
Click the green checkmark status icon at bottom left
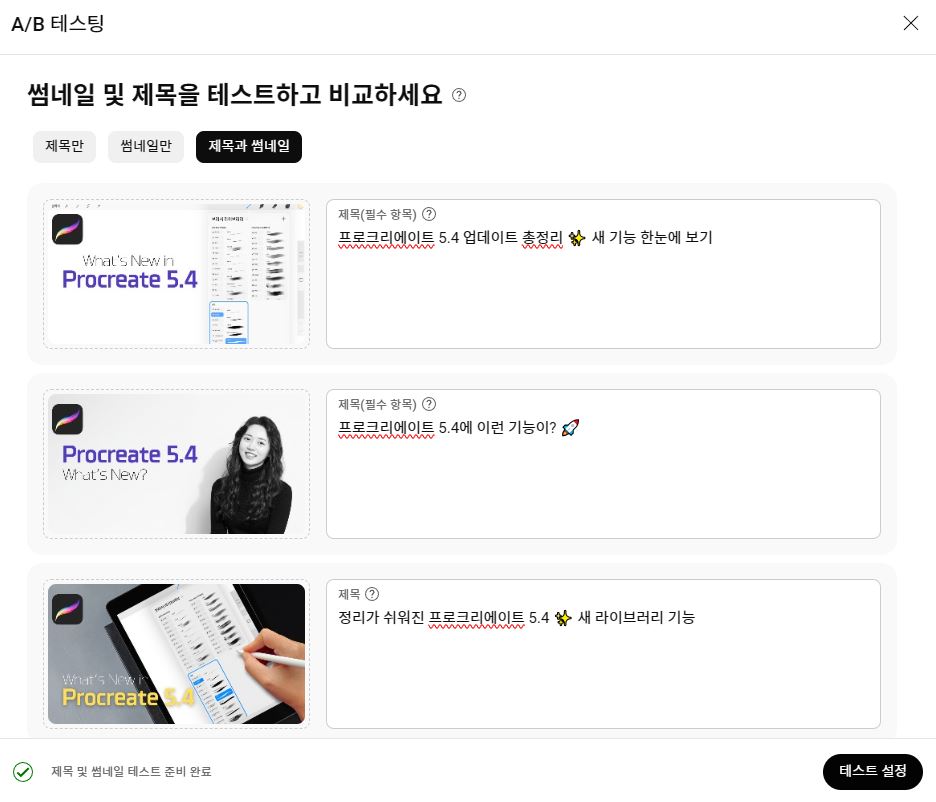[23, 771]
